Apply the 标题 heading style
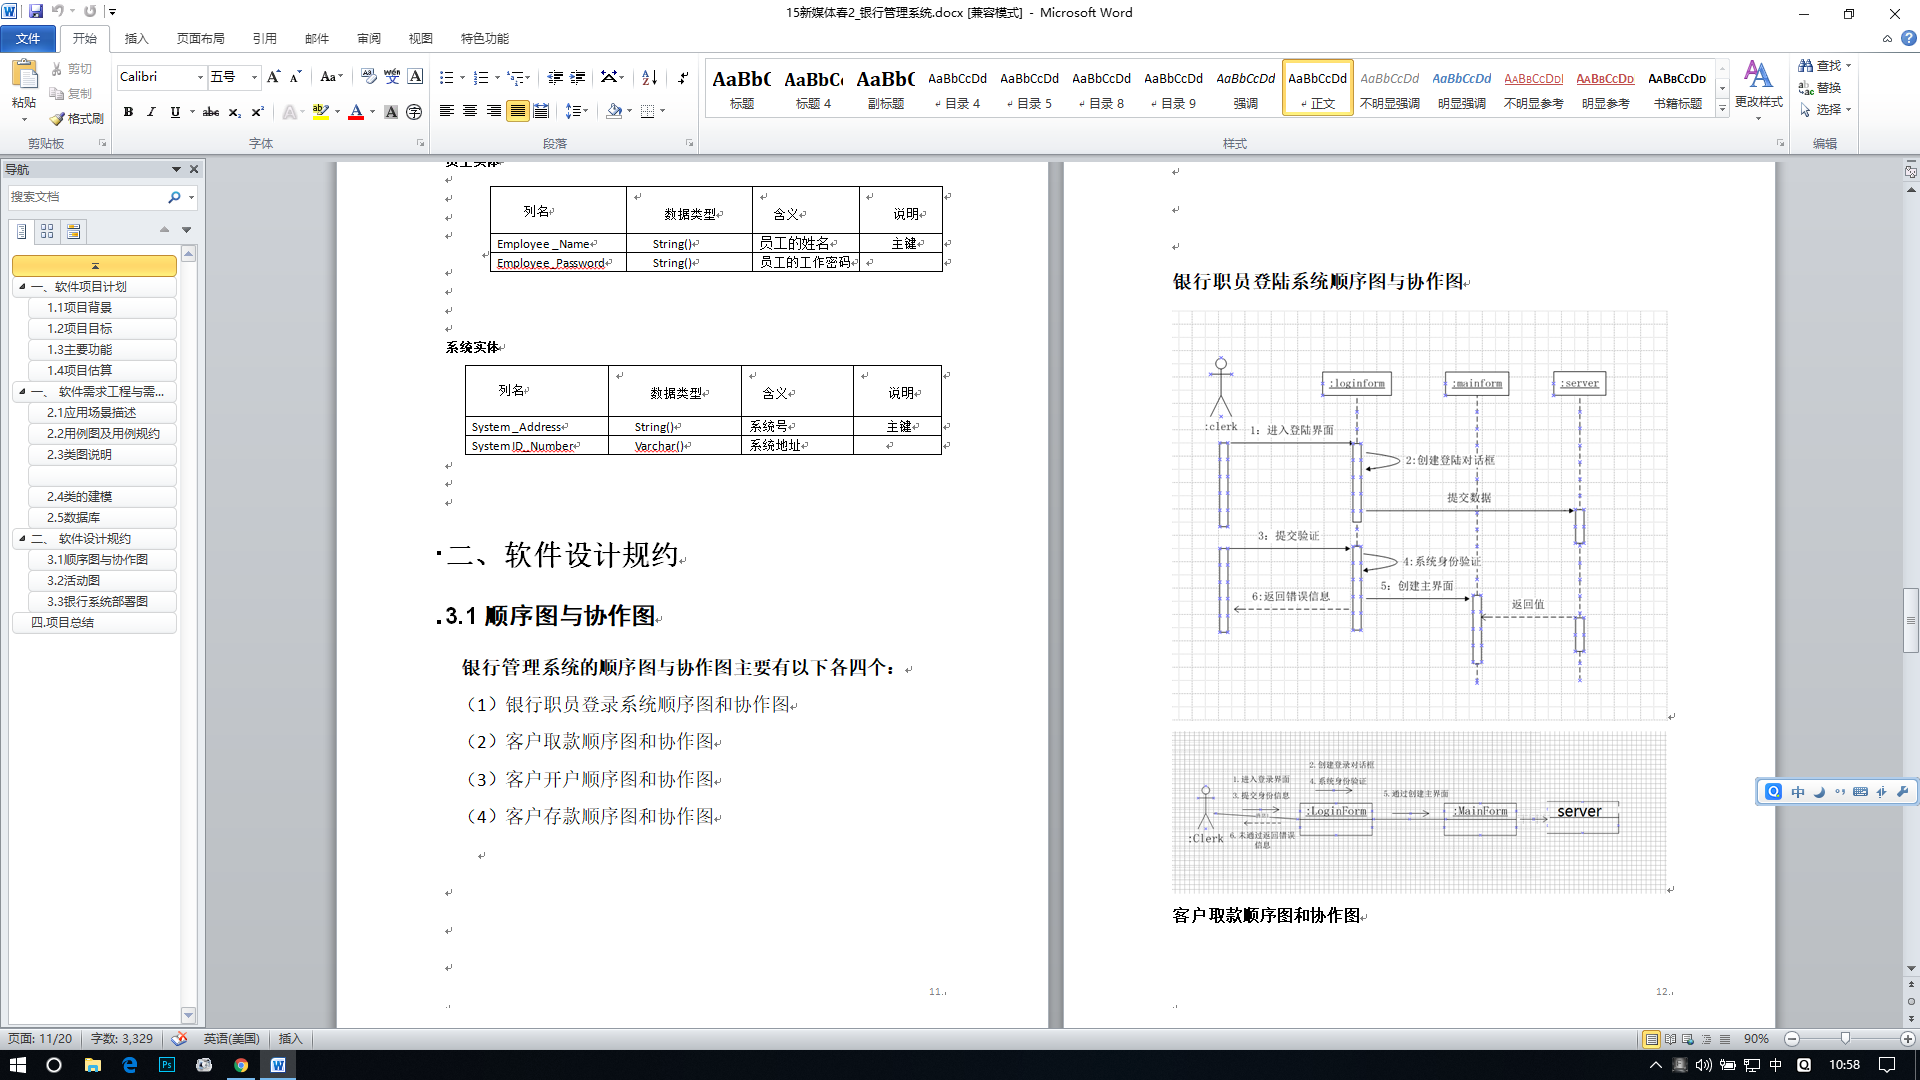Image resolution: width=1920 pixels, height=1080 pixels. coord(741,88)
